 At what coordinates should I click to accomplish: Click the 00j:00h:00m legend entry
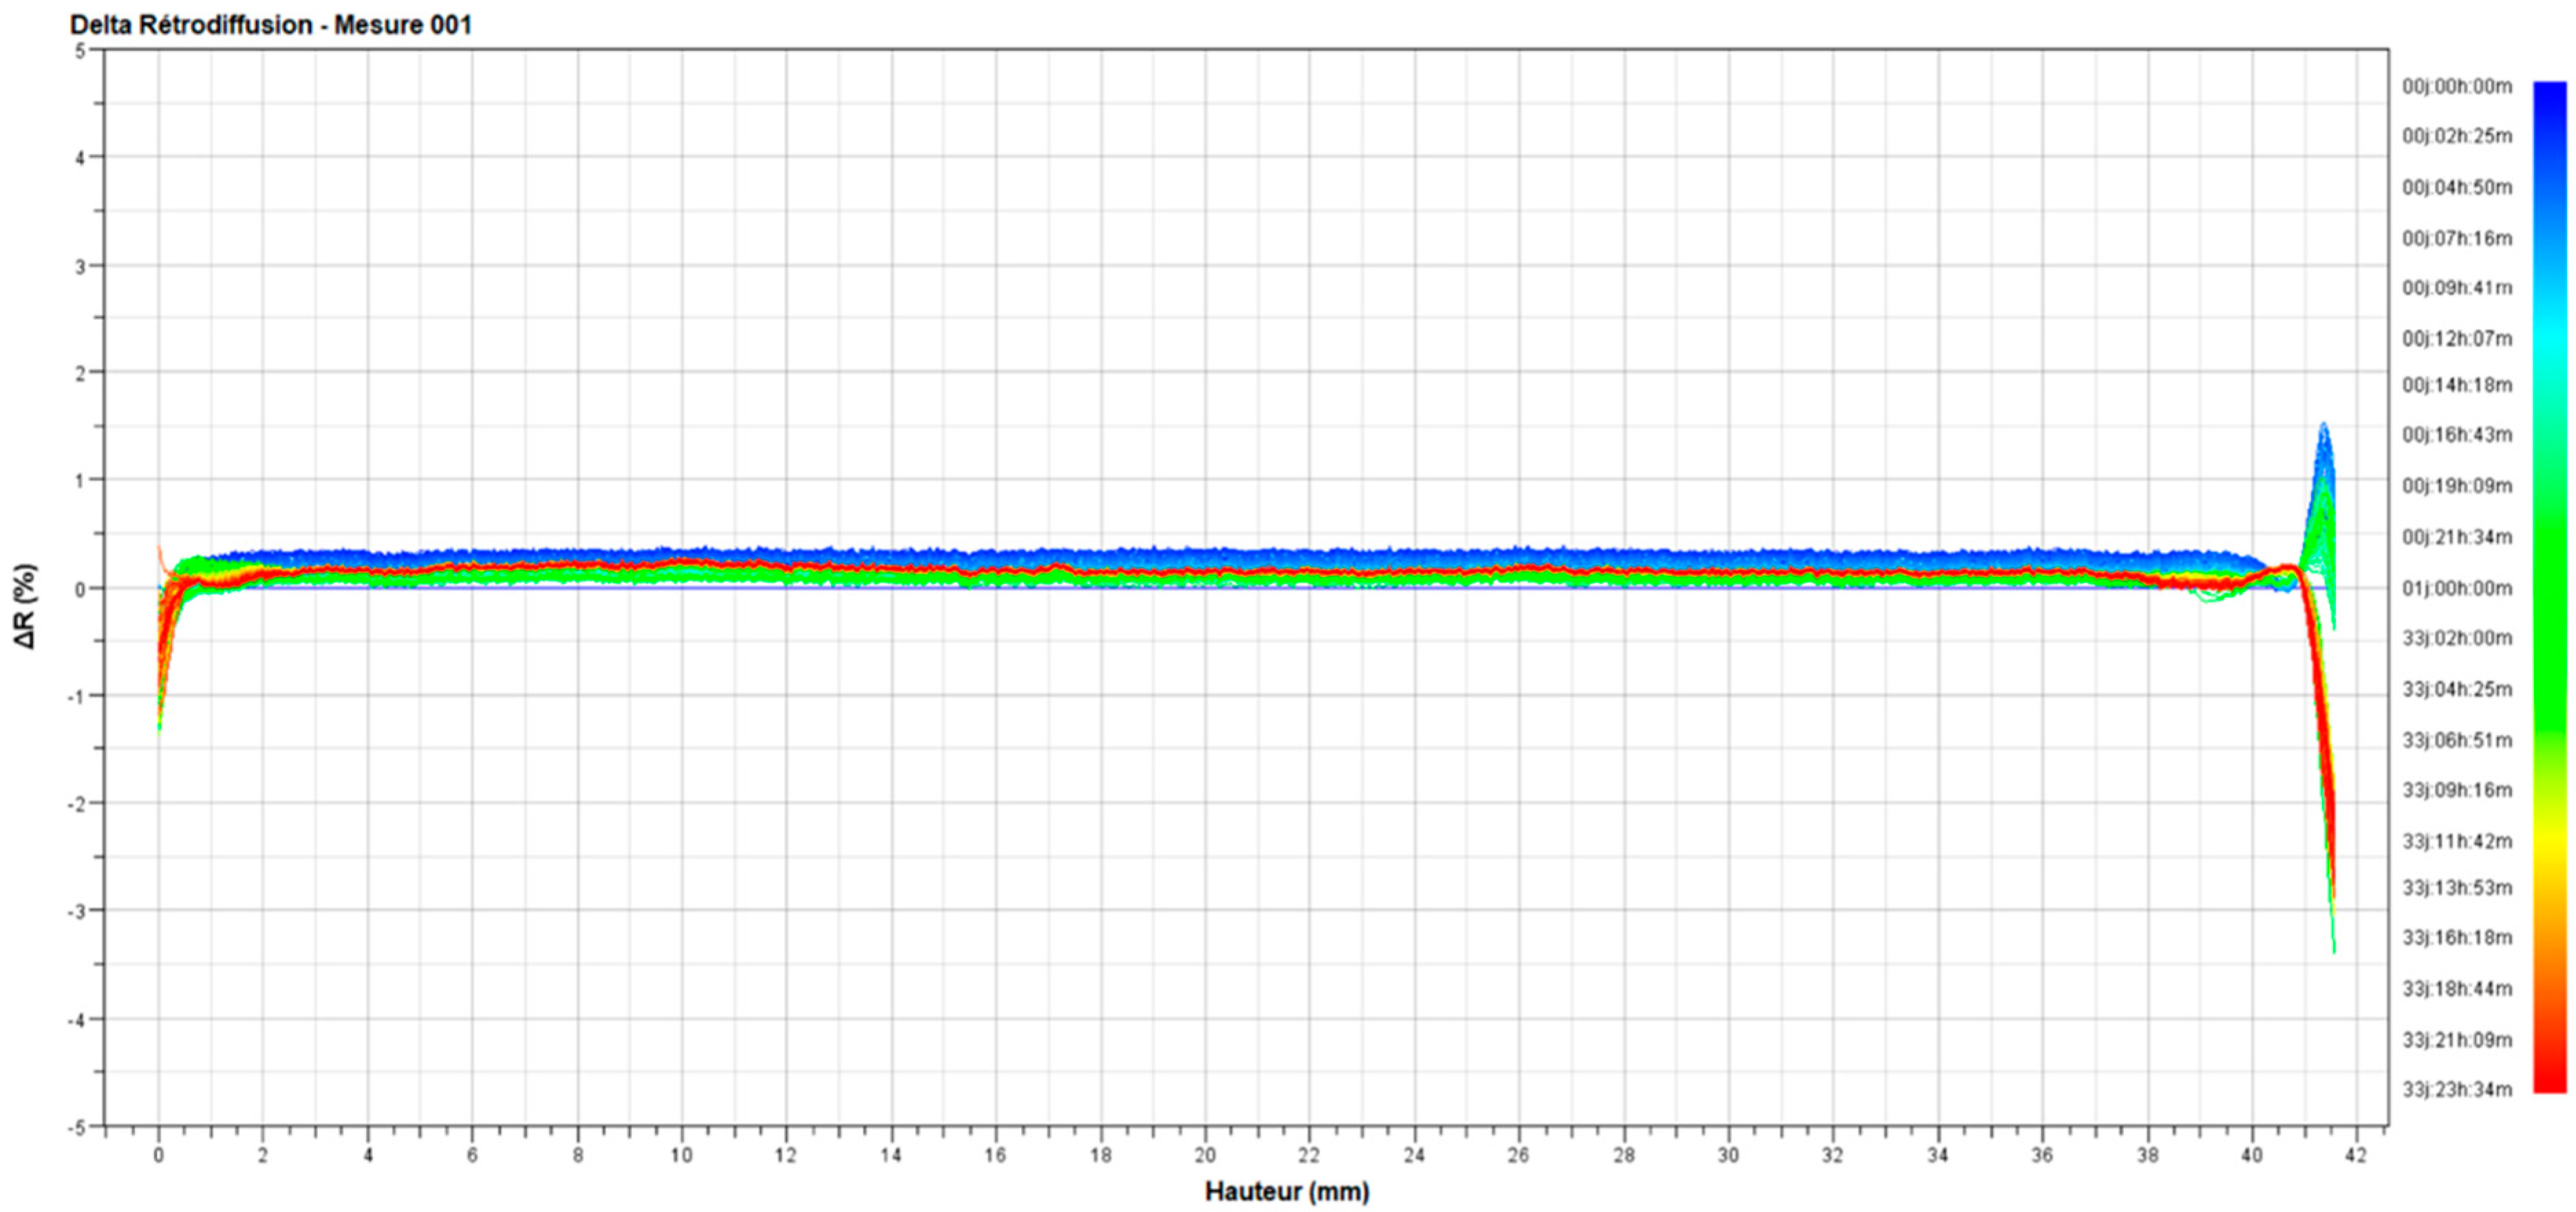[x=2456, y=87]
